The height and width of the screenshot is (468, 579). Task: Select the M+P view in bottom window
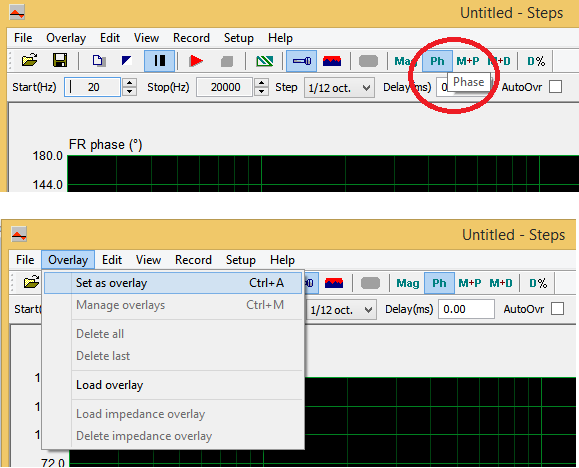pos(470,283)
